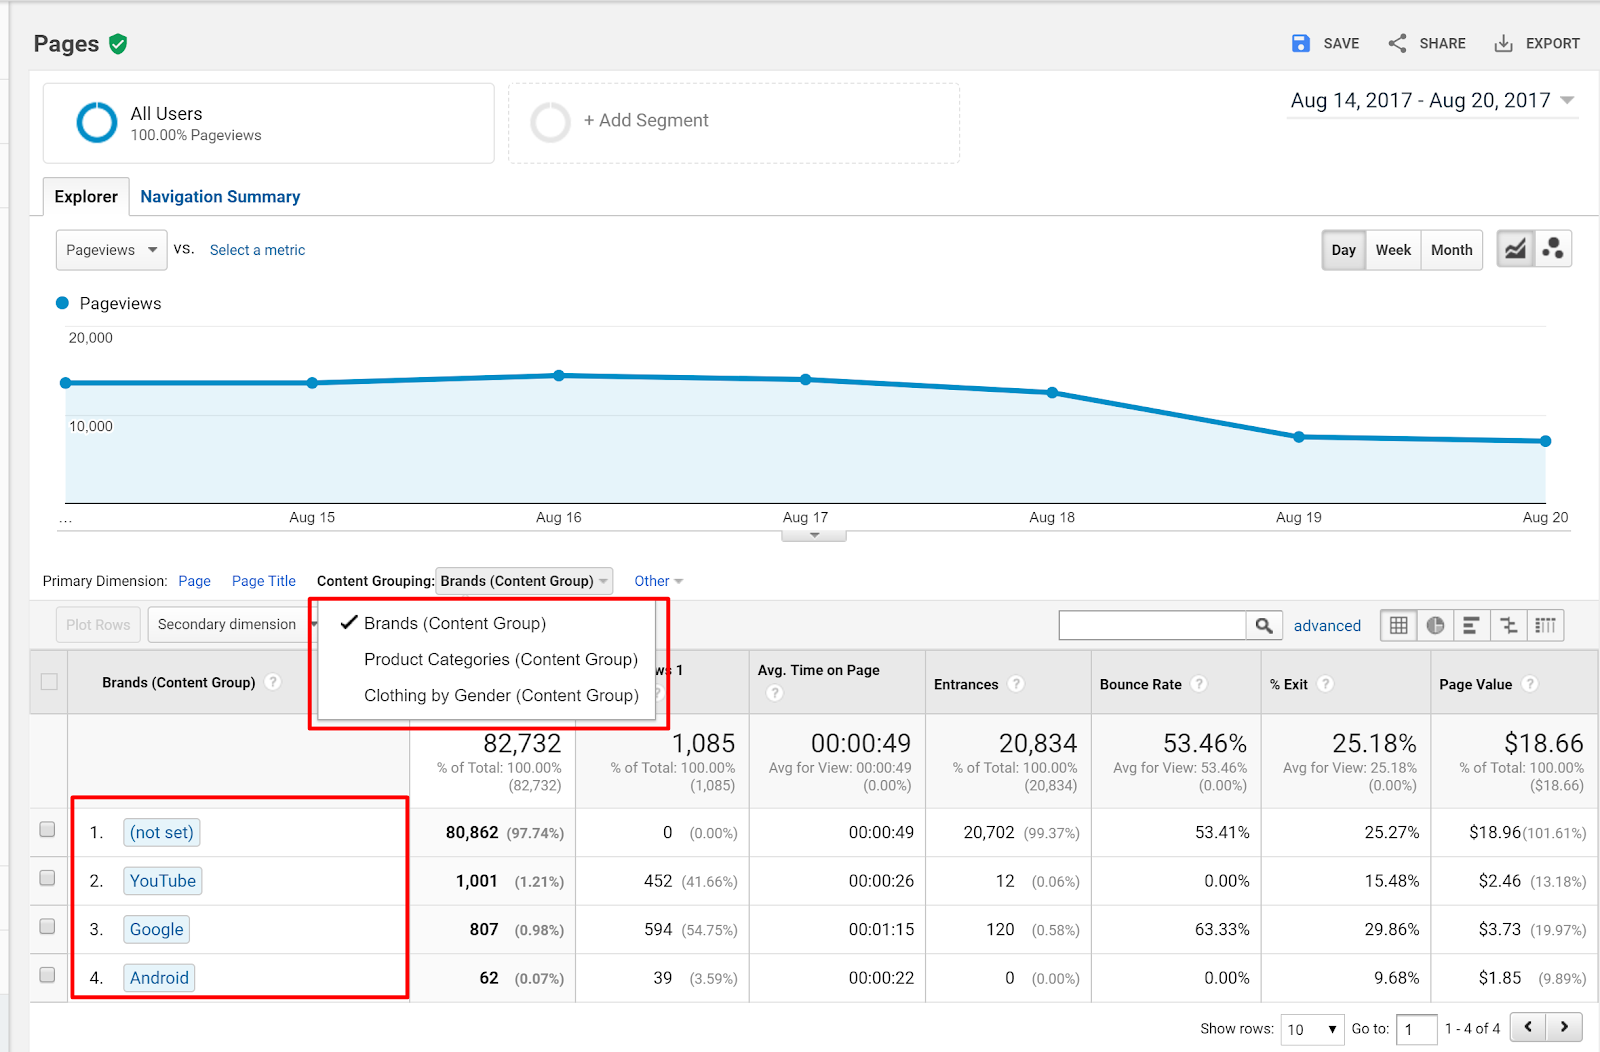
Task: Toggle the select-all rows checkbox
Action: coord(48,682)
